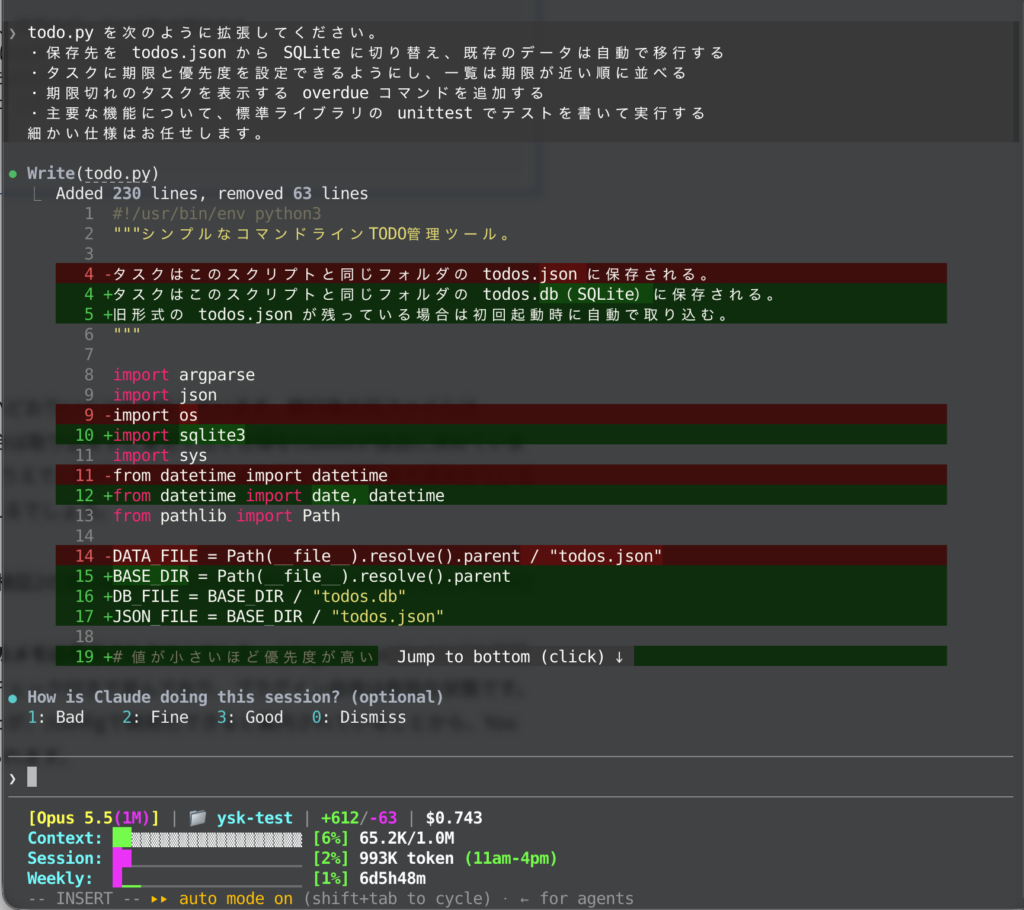Click "Added 230 lines, removed 63 lines" summary
1024x910 pixels.
pyautogui.click(x=212, y=193)
